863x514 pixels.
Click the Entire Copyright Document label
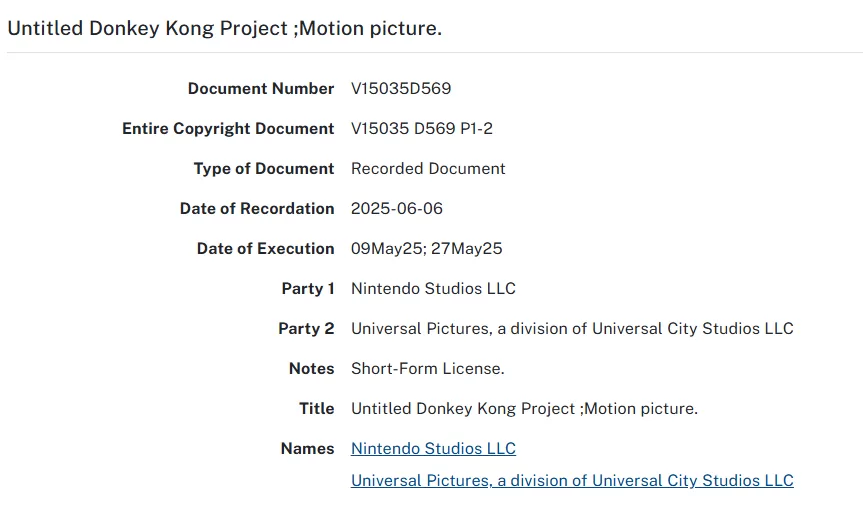click(228, 129)
